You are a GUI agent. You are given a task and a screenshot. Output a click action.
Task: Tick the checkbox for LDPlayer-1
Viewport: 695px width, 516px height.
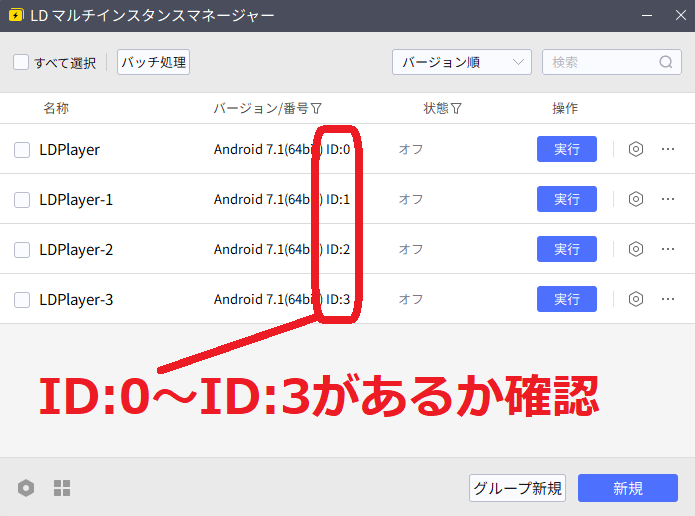click(22, 199)
